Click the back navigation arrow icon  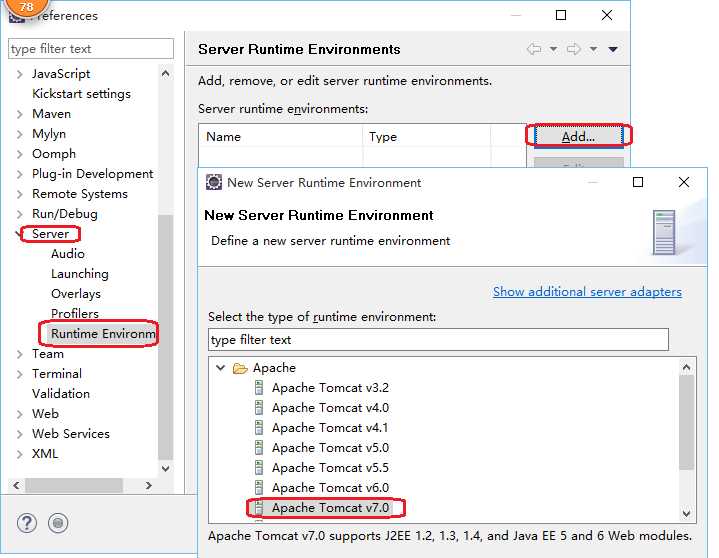(x=534, y=49)
